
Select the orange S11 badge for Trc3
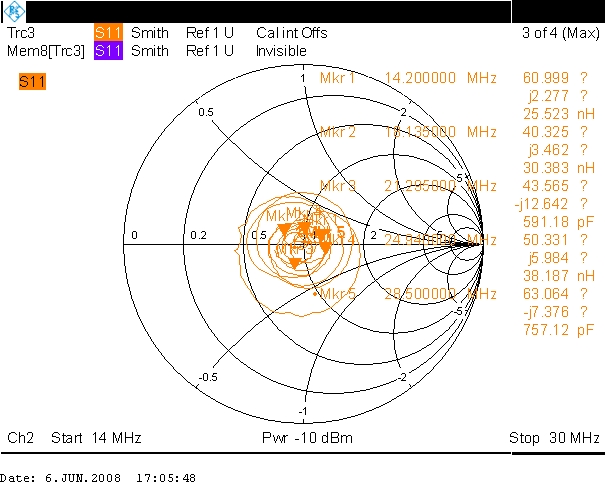pyautogui.click(x=108, y=32)
